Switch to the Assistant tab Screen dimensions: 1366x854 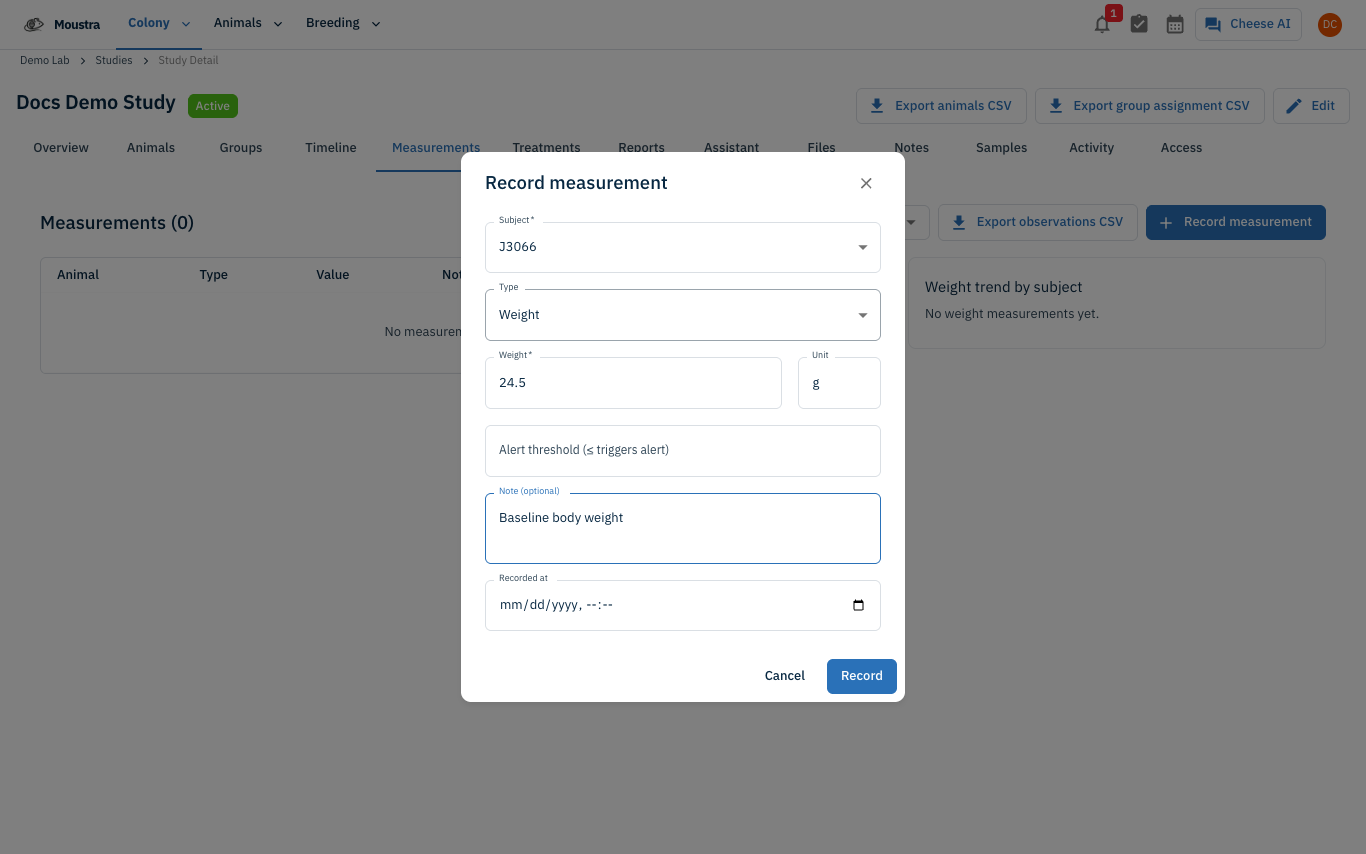(731, 148)
